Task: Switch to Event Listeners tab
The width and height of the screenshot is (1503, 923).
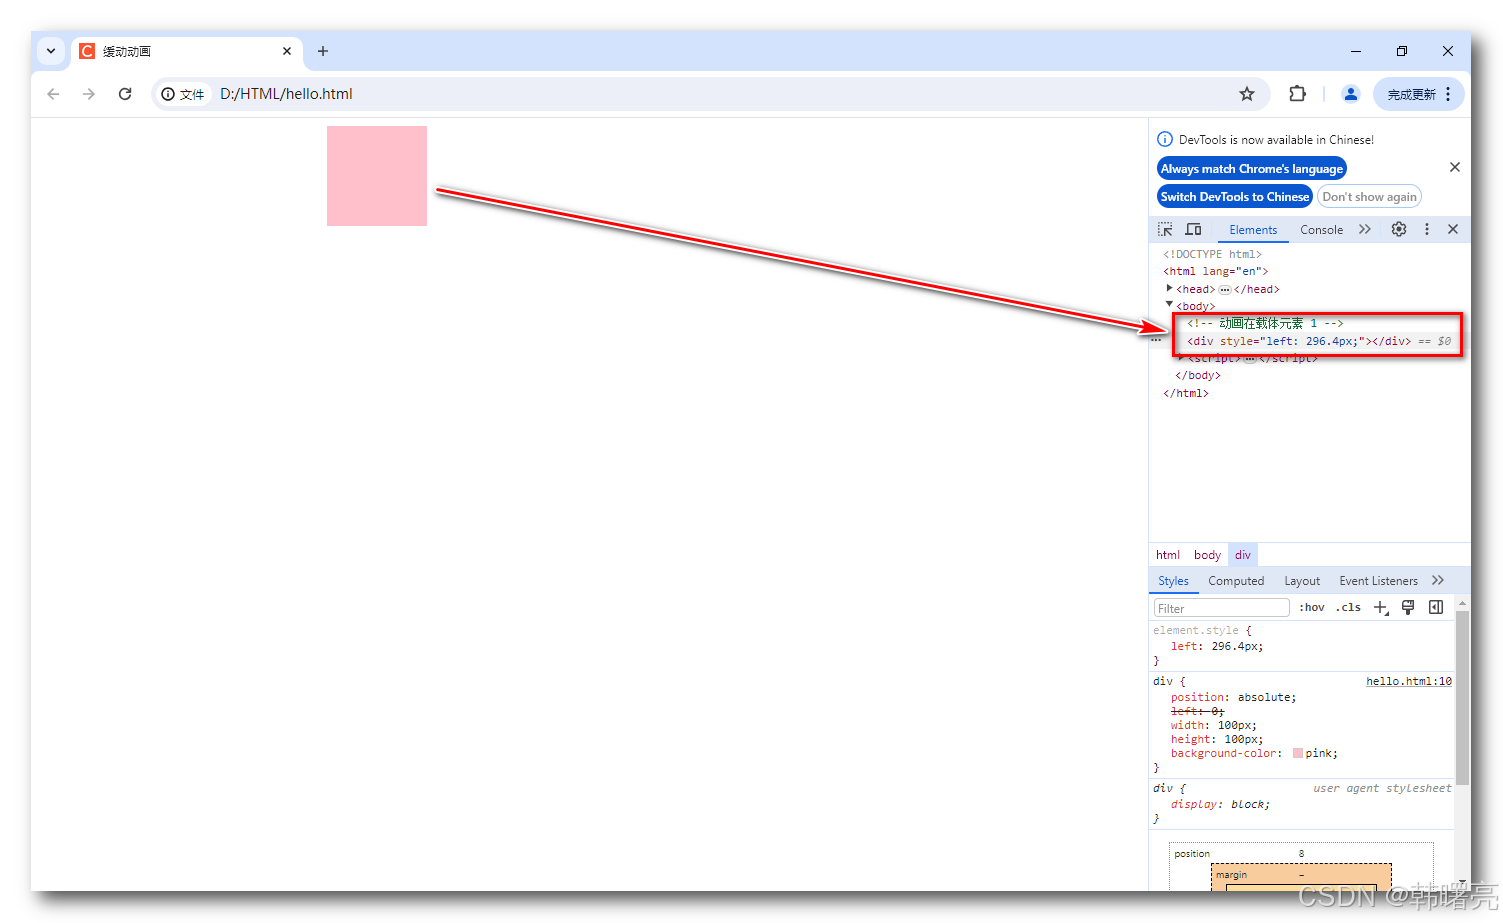Action: [x=1378, y=581]
